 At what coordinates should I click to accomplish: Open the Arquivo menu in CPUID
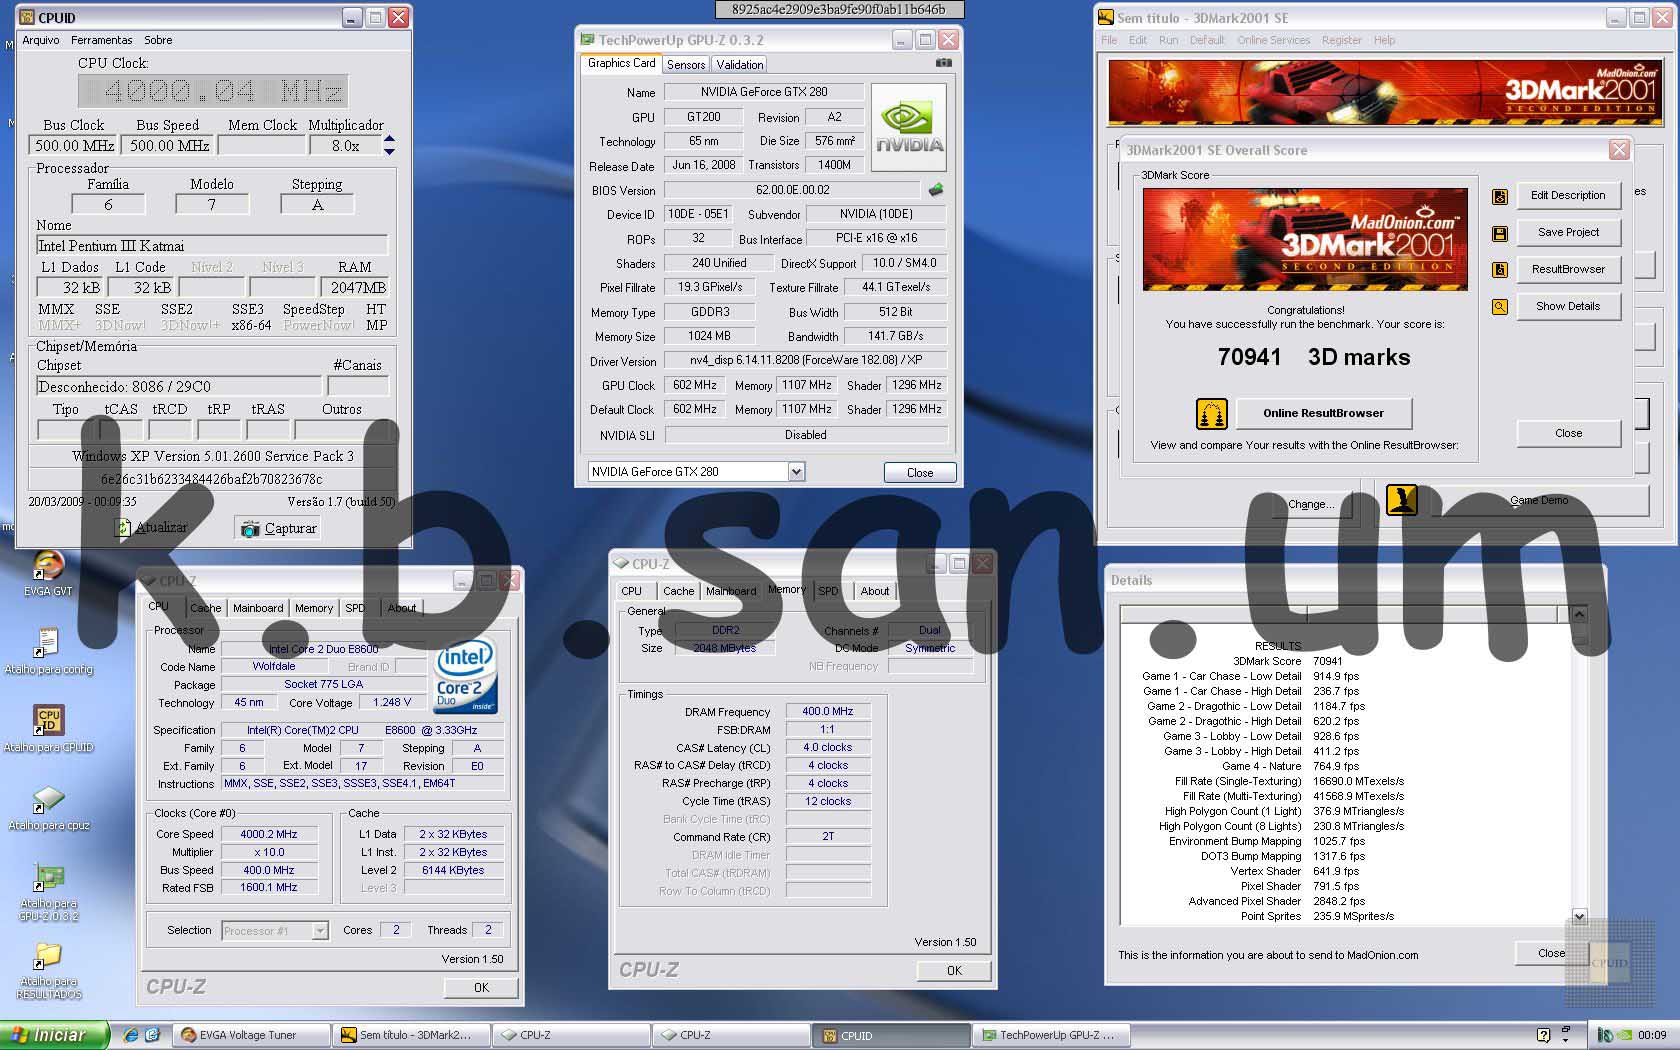pyautogui.click(x=41, y=40)
